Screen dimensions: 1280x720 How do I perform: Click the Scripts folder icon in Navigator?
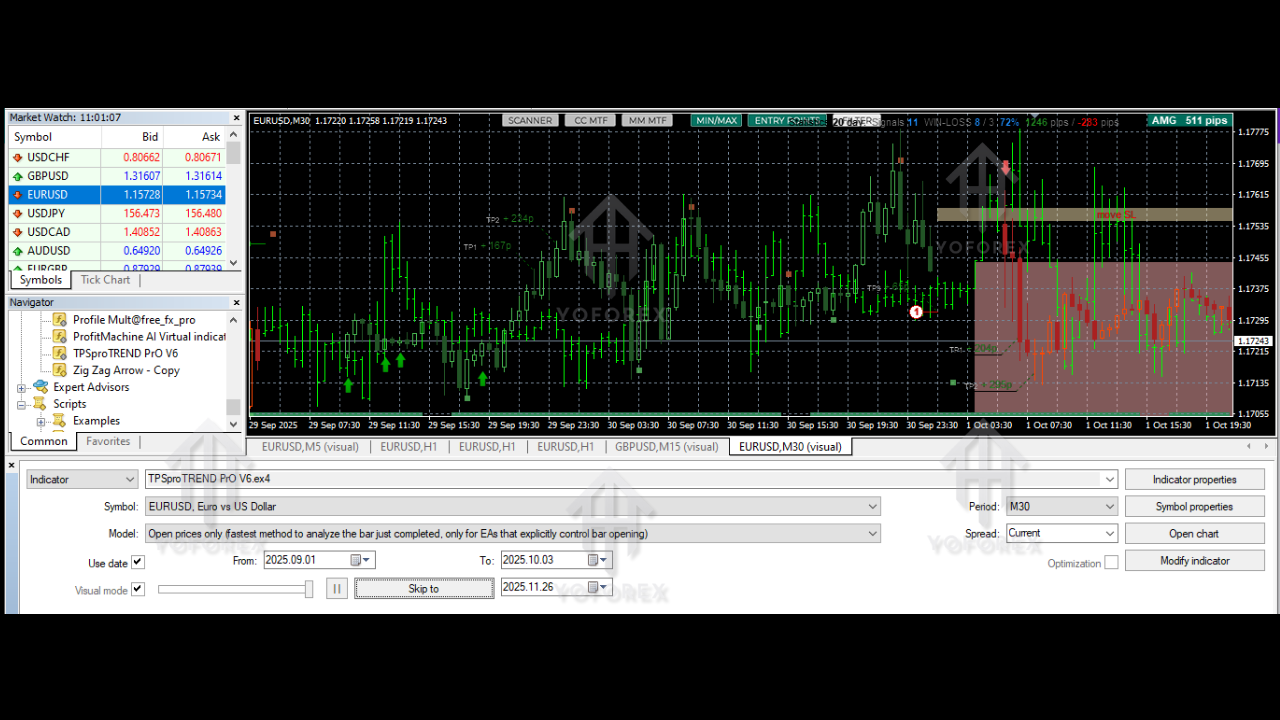tap(40, 404)
